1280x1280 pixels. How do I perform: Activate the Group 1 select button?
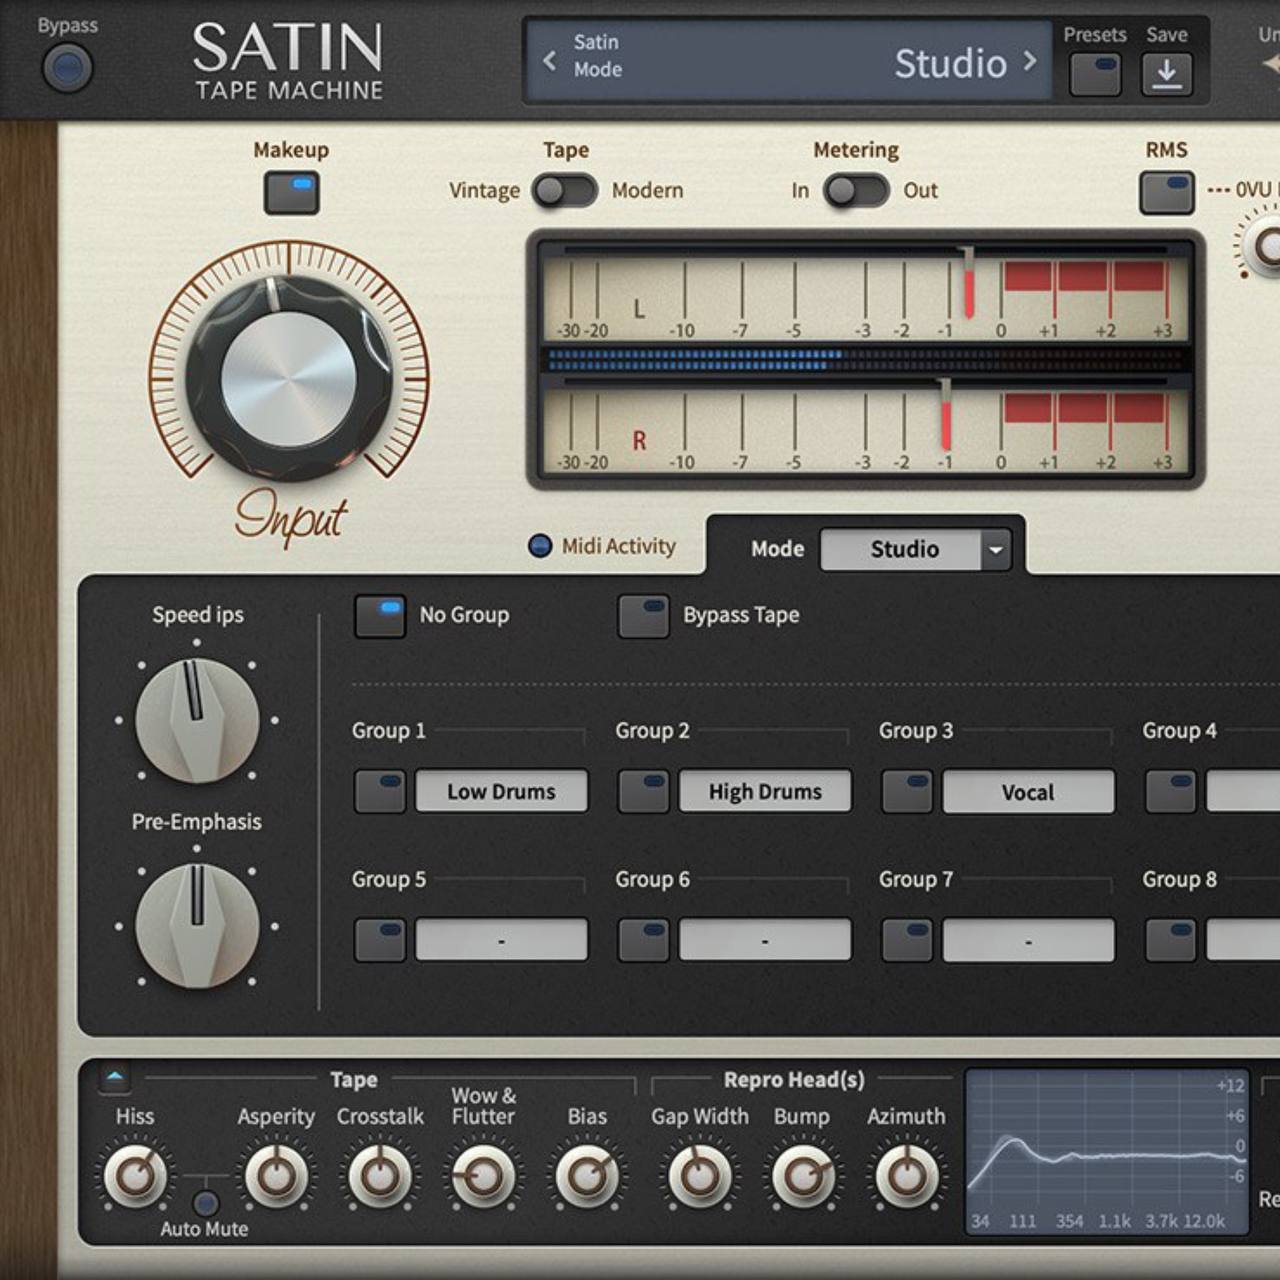(380, 791)
